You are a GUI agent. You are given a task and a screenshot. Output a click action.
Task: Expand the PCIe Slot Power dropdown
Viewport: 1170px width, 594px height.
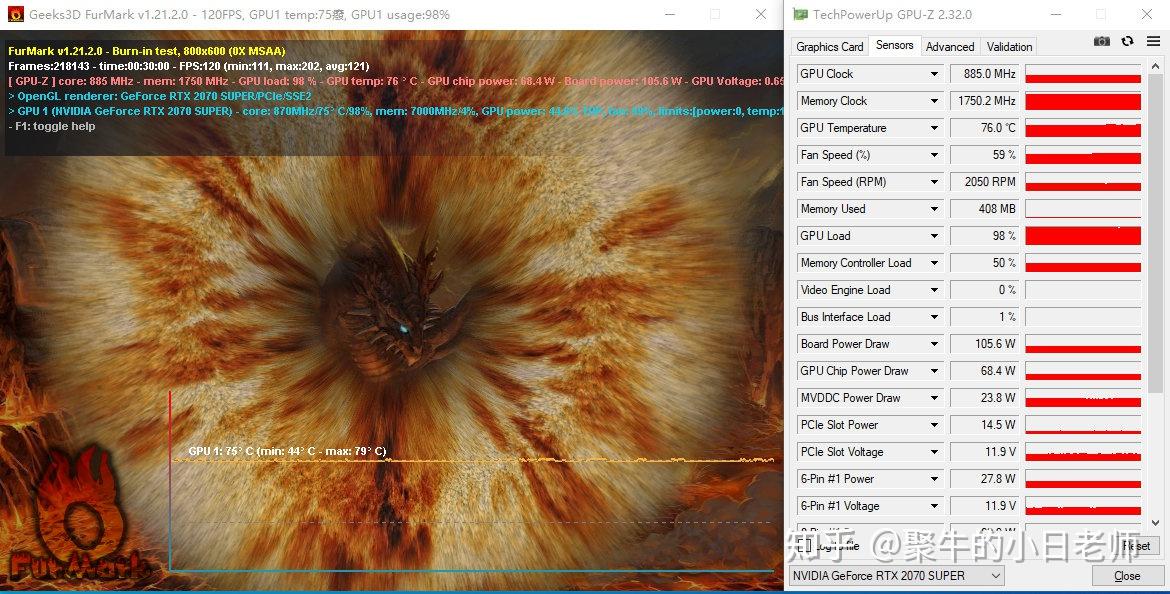[934, 425]
